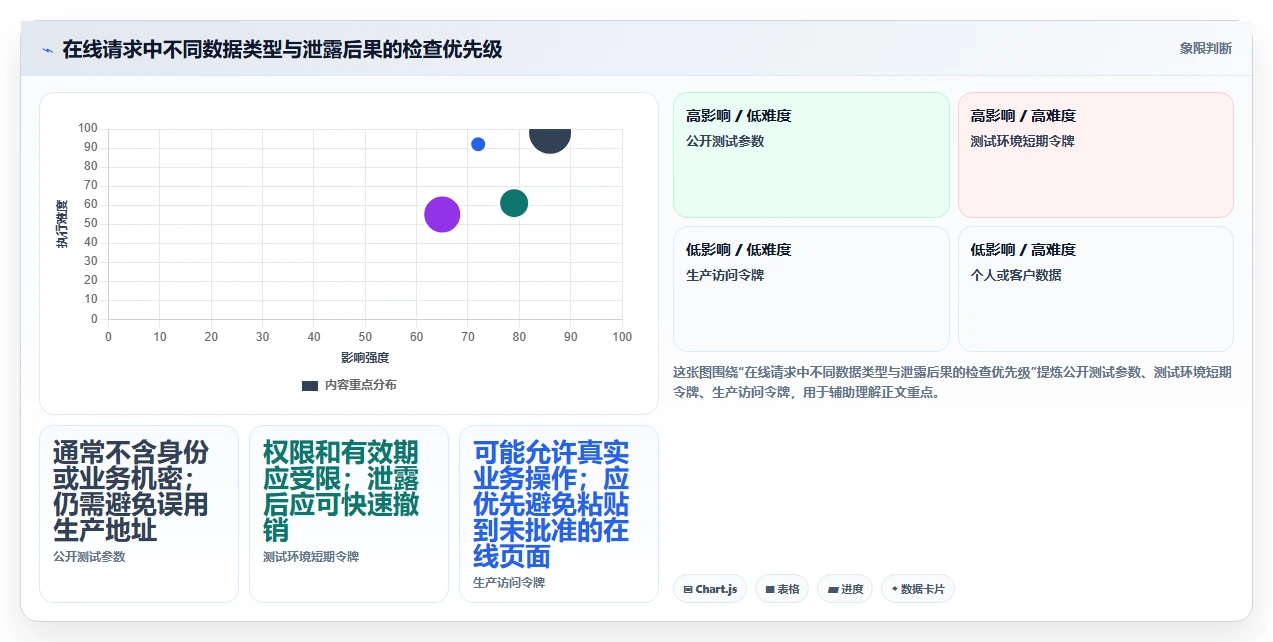This screenshot has height=642, width=1273.
Task: Open the 高影响 / 低难度 quadrant card
Action: (811, 155)
